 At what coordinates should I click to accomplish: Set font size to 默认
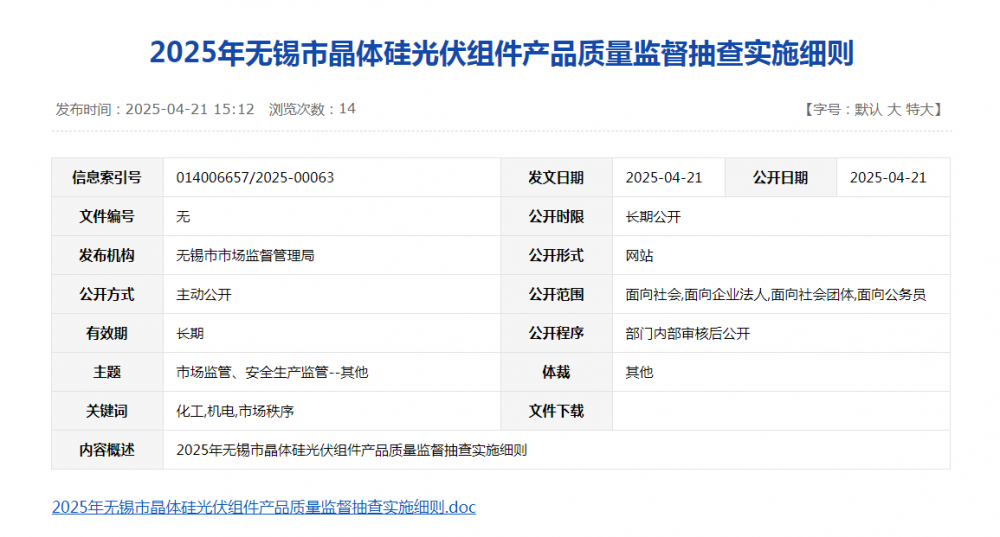(867, 110)
